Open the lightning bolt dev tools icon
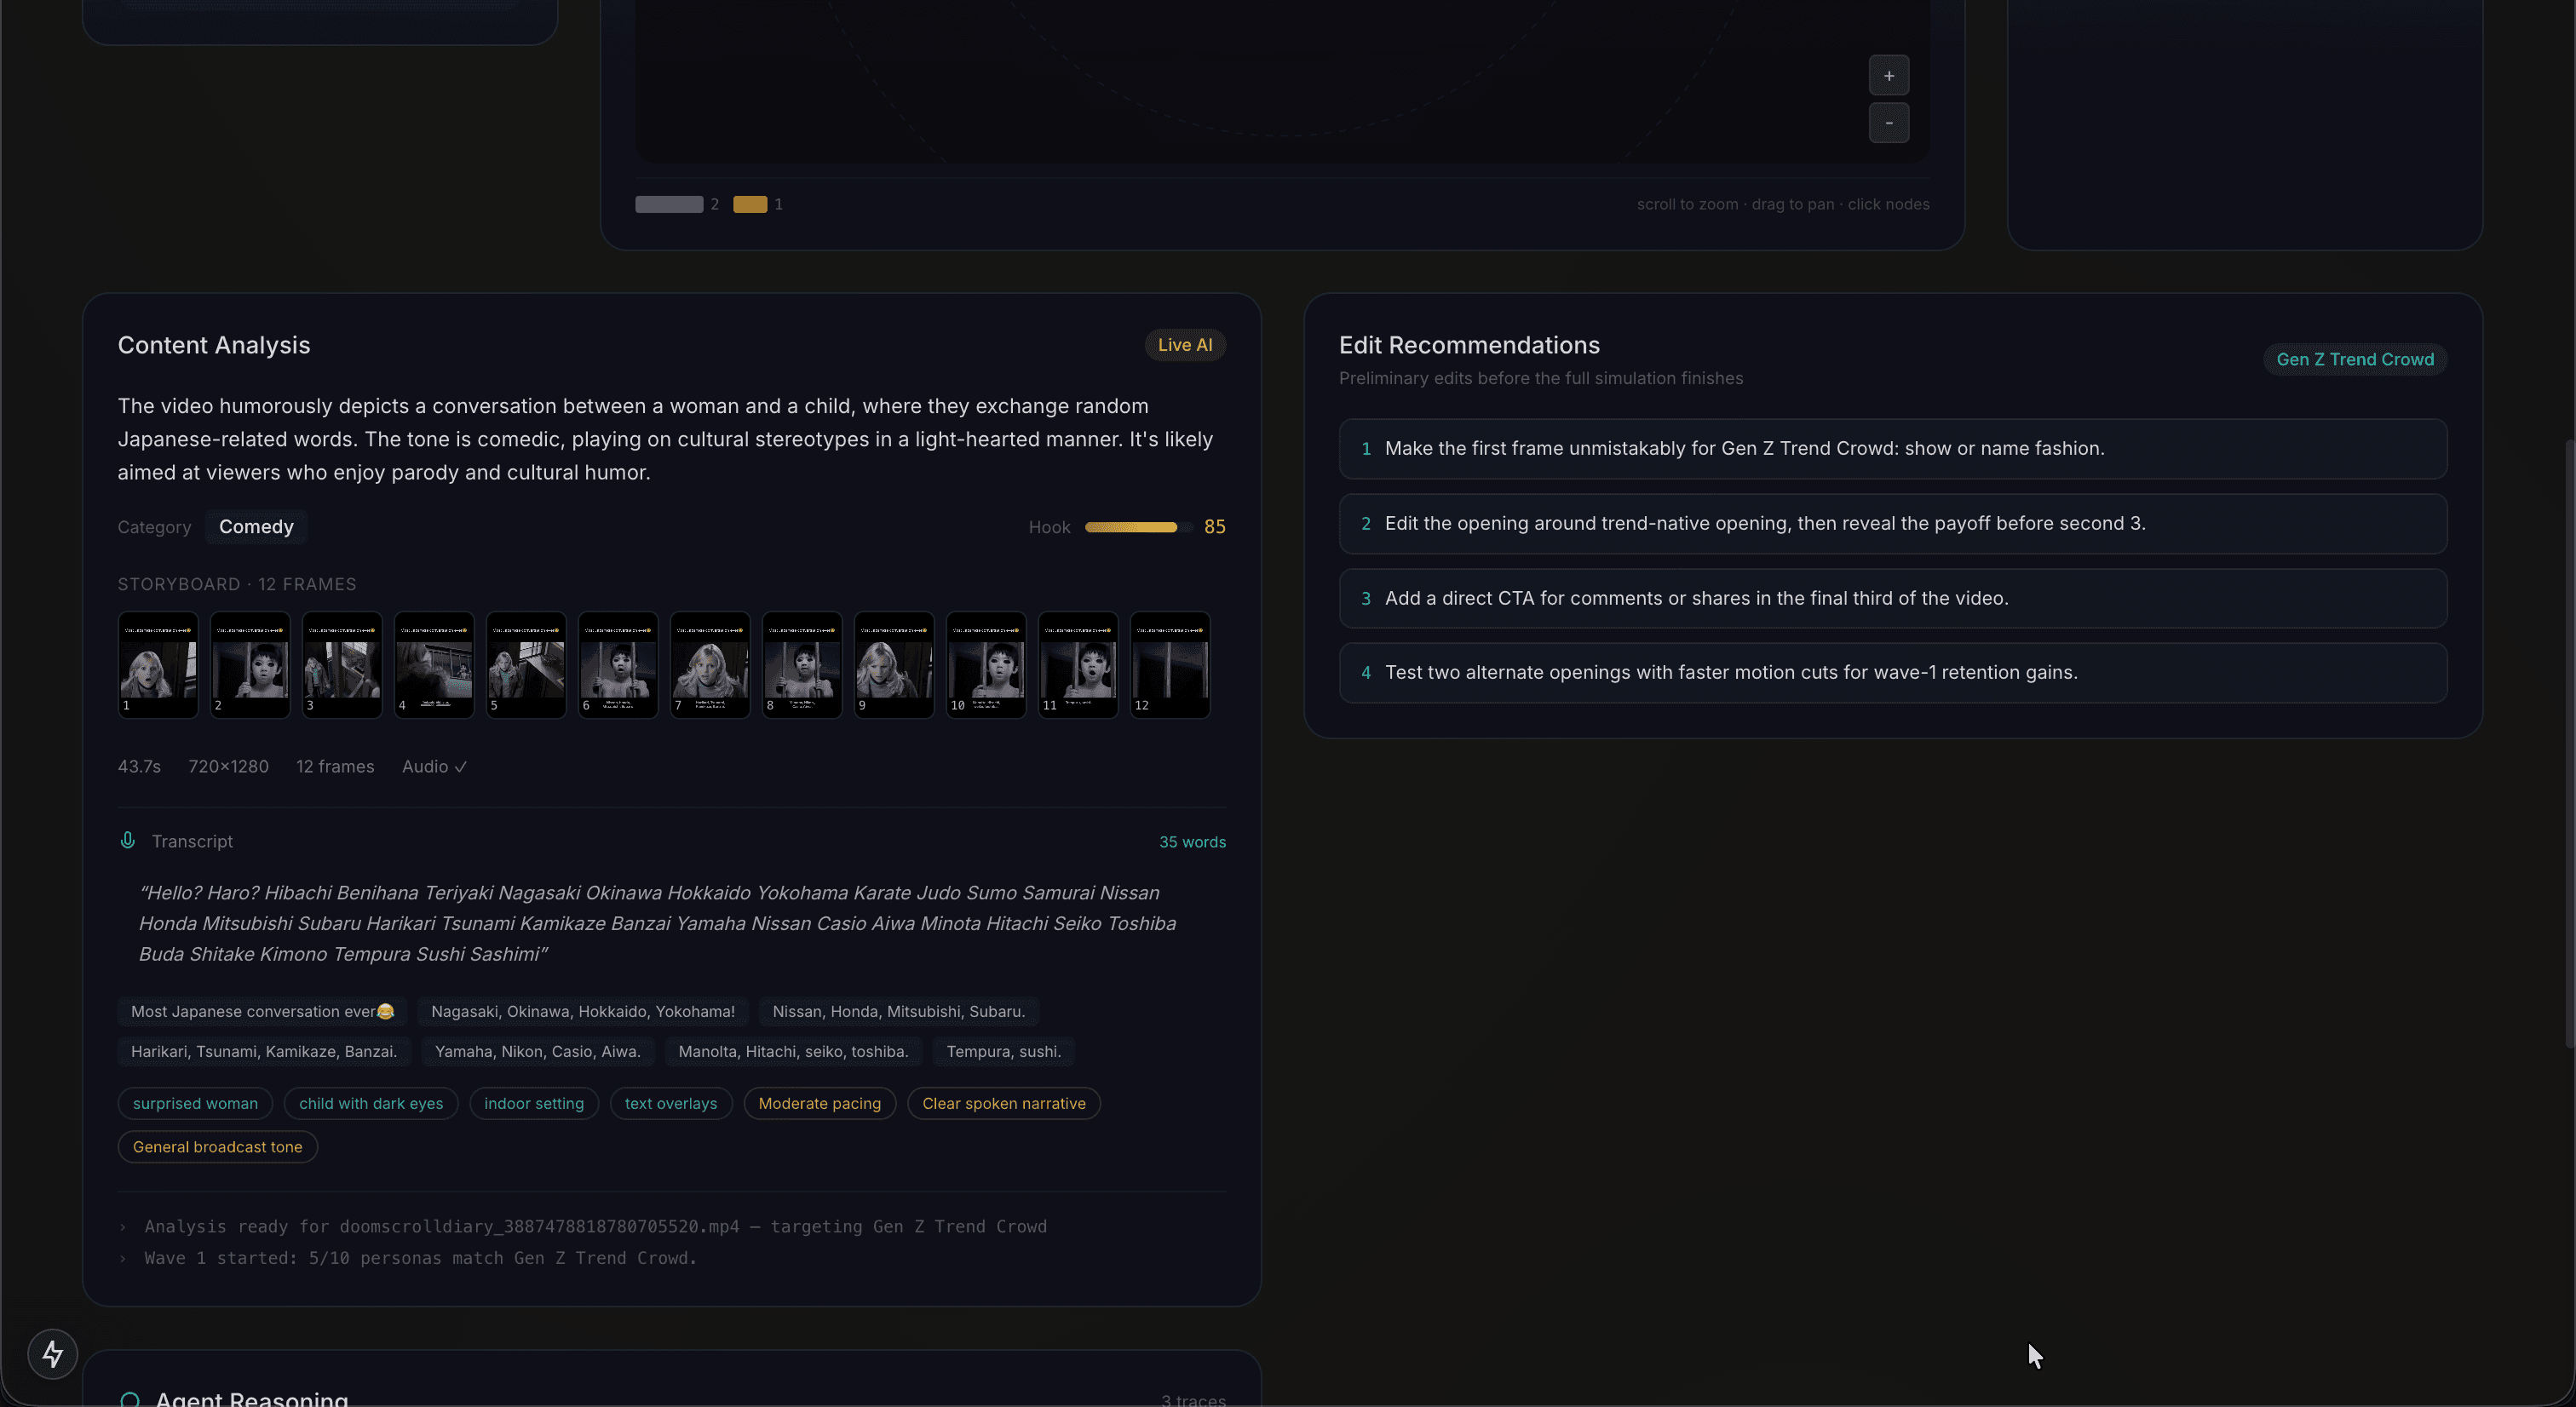2576x1407 pixels. pyautogui.click(x=52, y=1354)
